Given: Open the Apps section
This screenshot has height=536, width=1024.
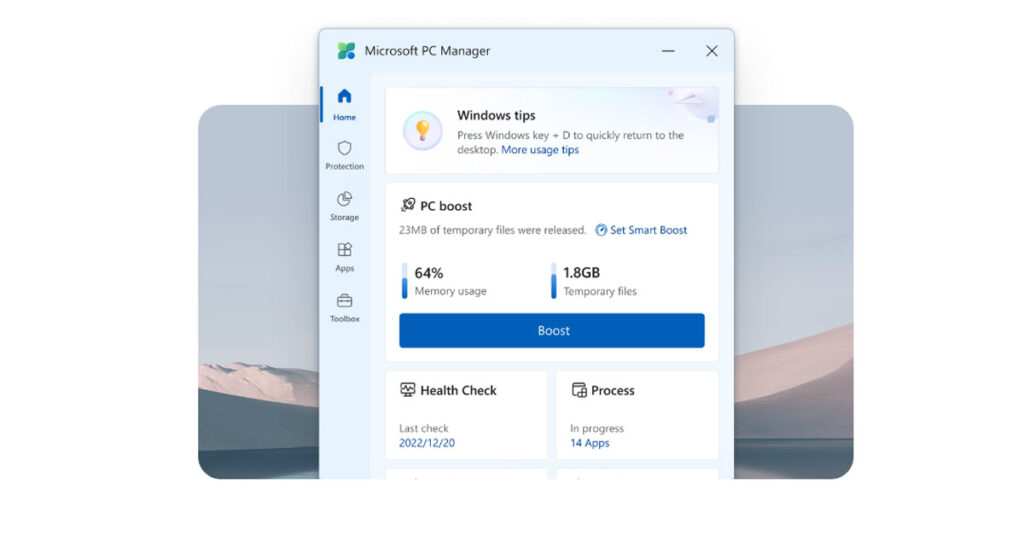Looking at the screenshot, I should coord(344,257).
